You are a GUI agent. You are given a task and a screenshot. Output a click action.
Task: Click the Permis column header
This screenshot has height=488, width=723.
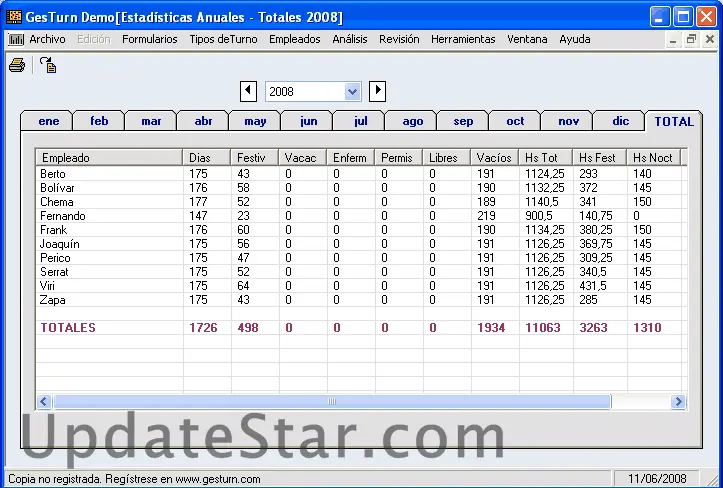click(x=398, y=158)
